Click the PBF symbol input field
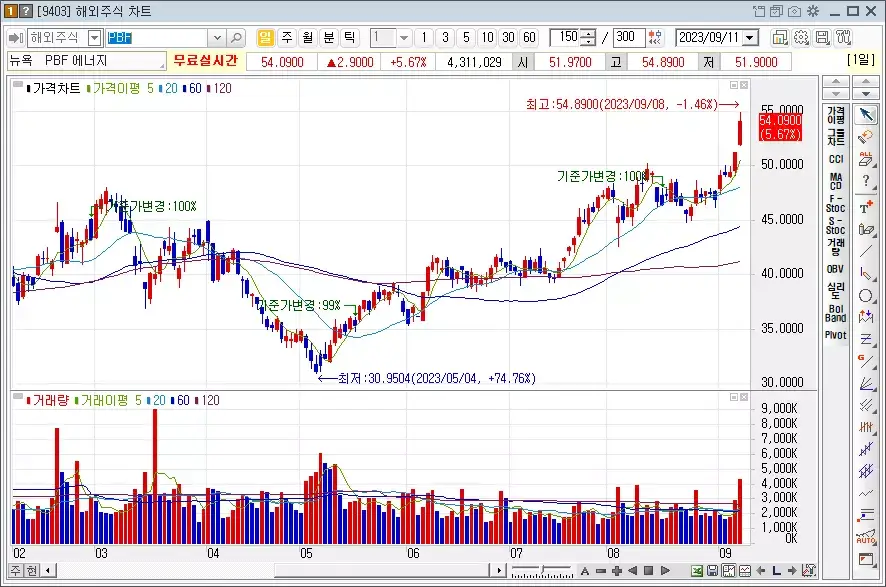This screenshot has height=587, width=886. coord(157,38)
